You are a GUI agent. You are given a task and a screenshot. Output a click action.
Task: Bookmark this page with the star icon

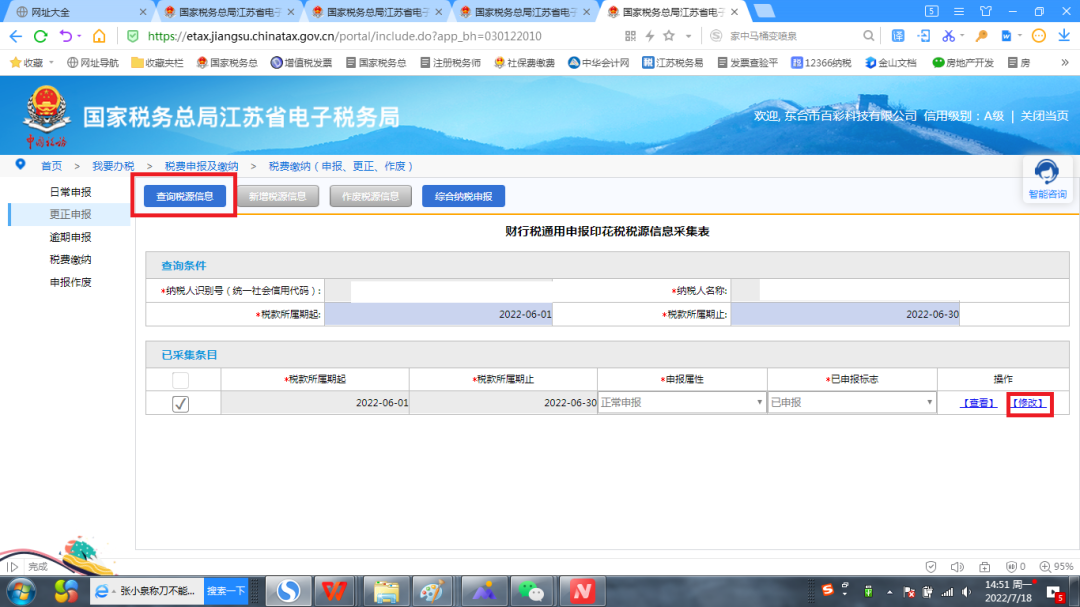click(669, 36)
